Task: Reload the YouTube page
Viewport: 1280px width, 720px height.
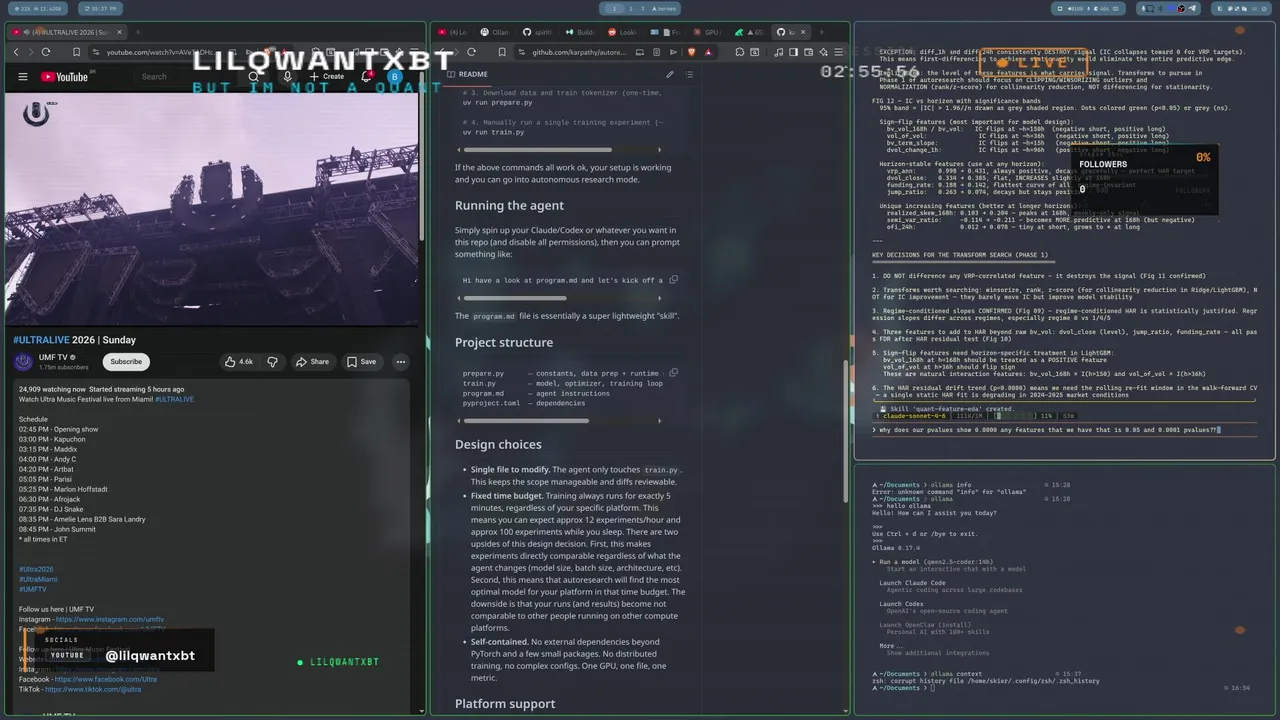Action: click(x=46, y=52)
